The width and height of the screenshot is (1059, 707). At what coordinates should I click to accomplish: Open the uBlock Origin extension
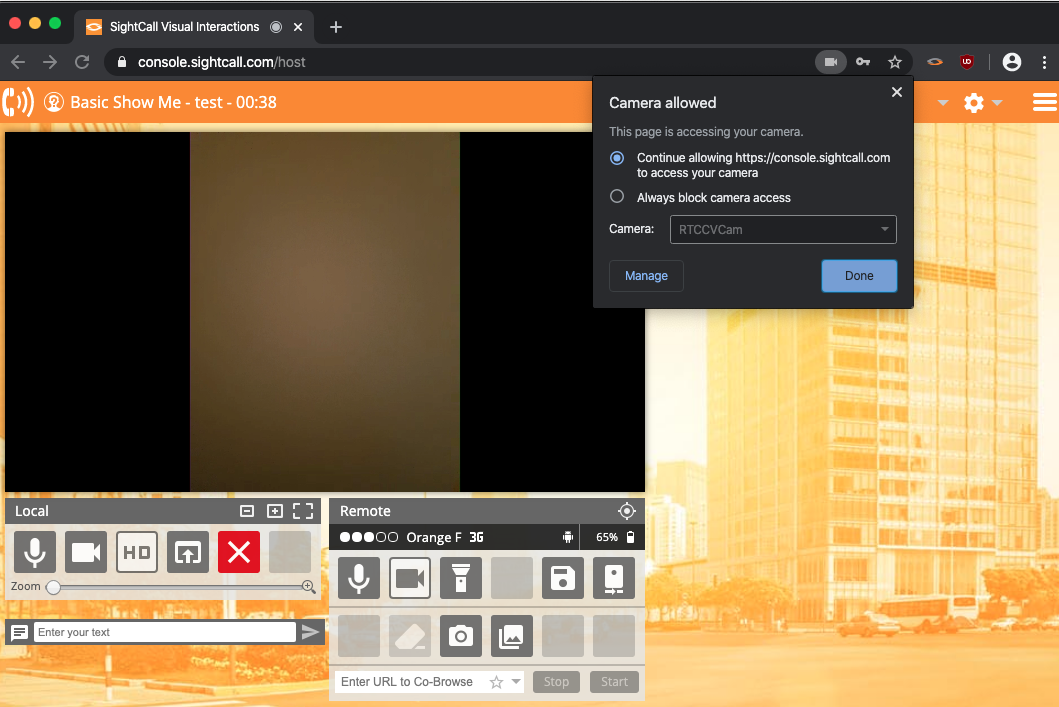(x=967, y=62)
